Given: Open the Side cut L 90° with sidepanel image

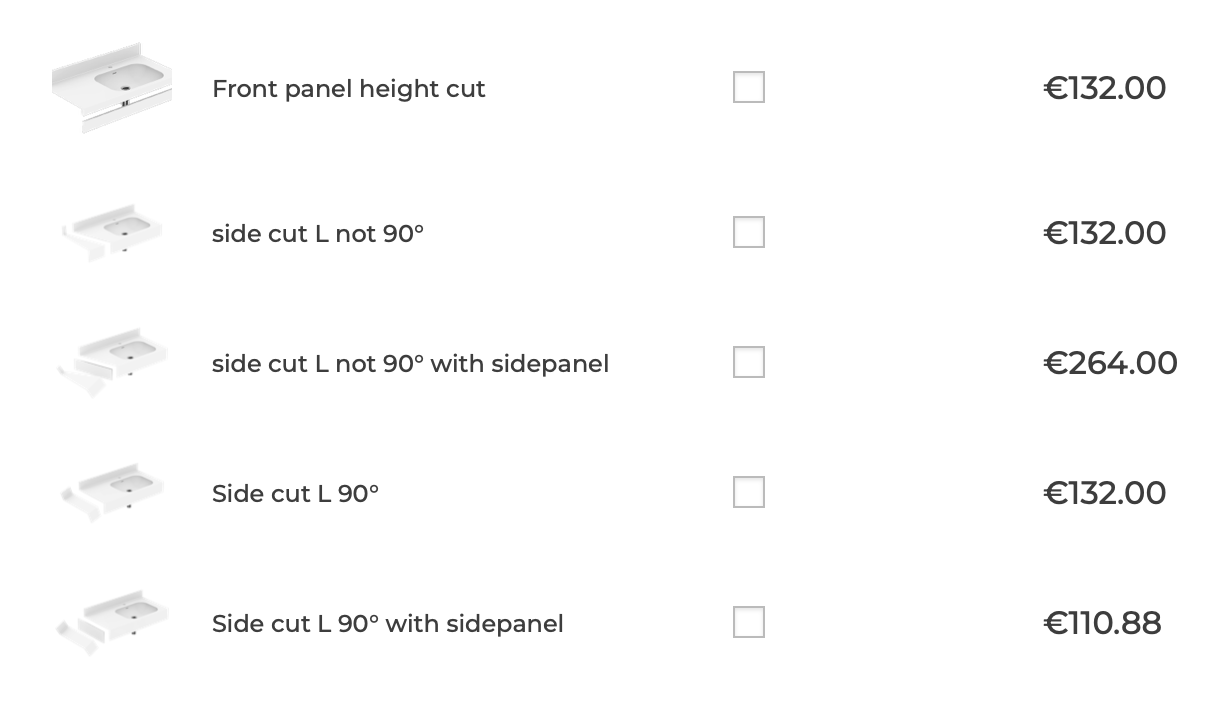Looking at the screenshot, I should point(112,622).
